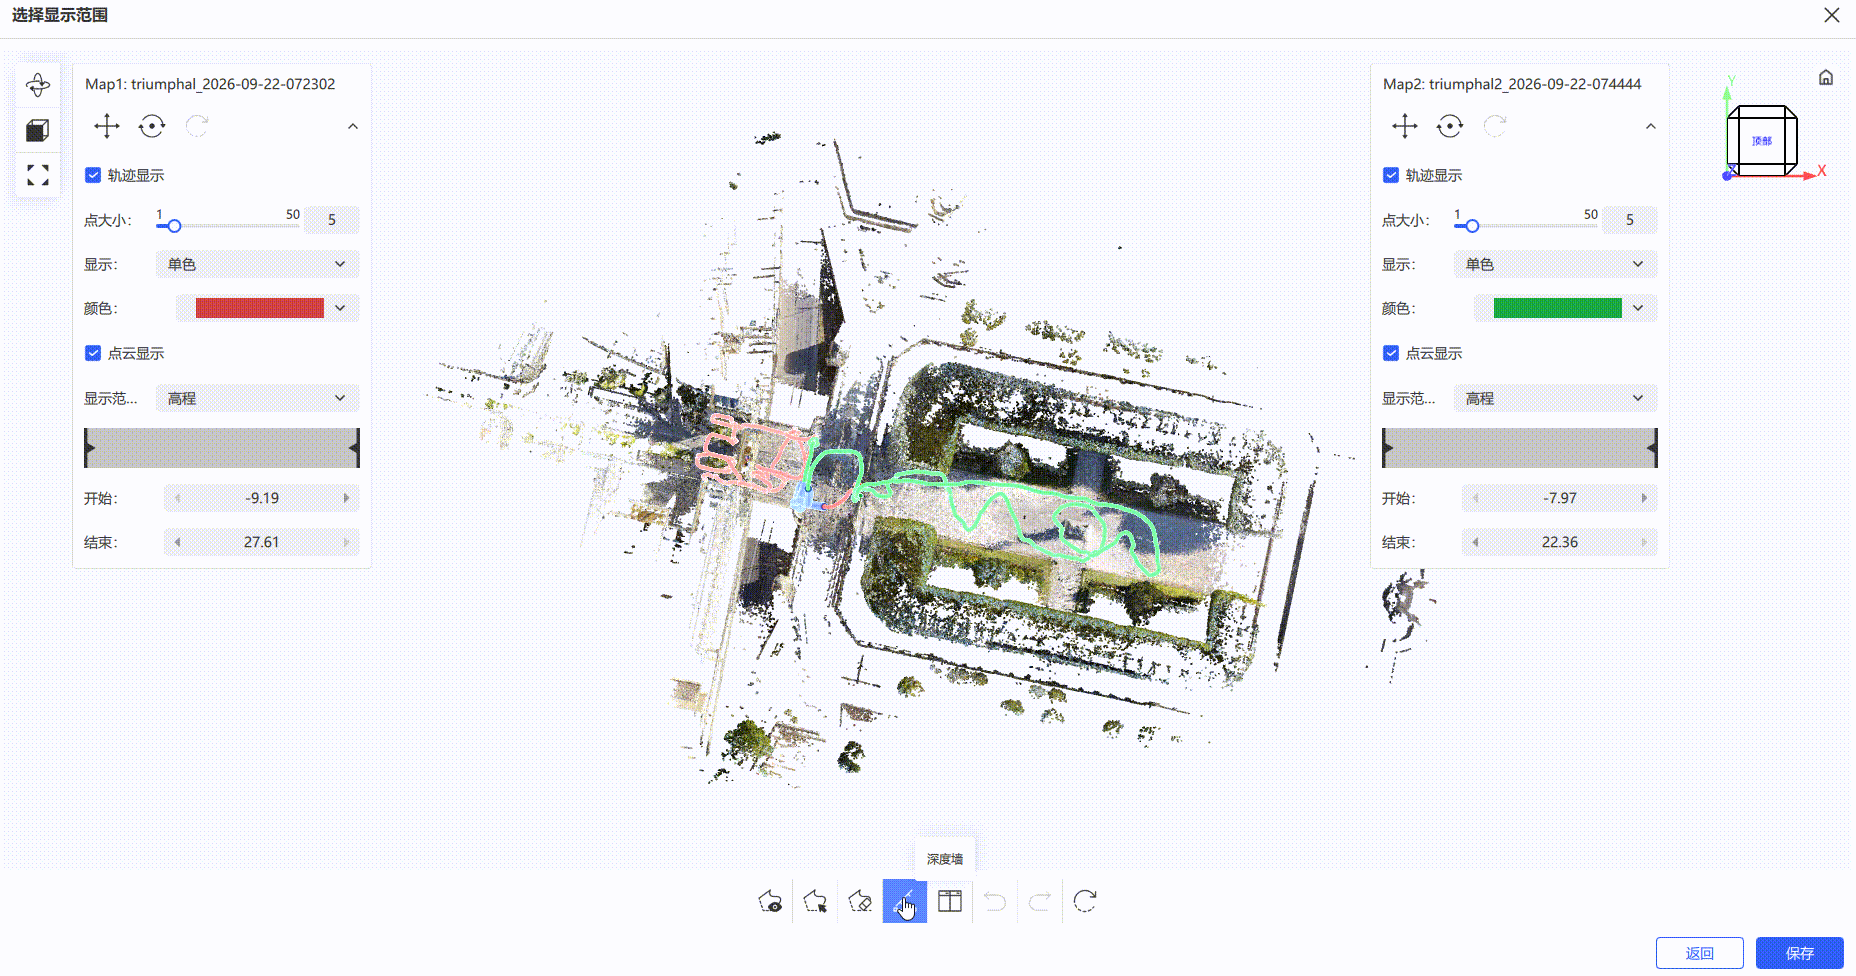Open Map2 显示 dropdown showing 单色

coord(1555,264)
